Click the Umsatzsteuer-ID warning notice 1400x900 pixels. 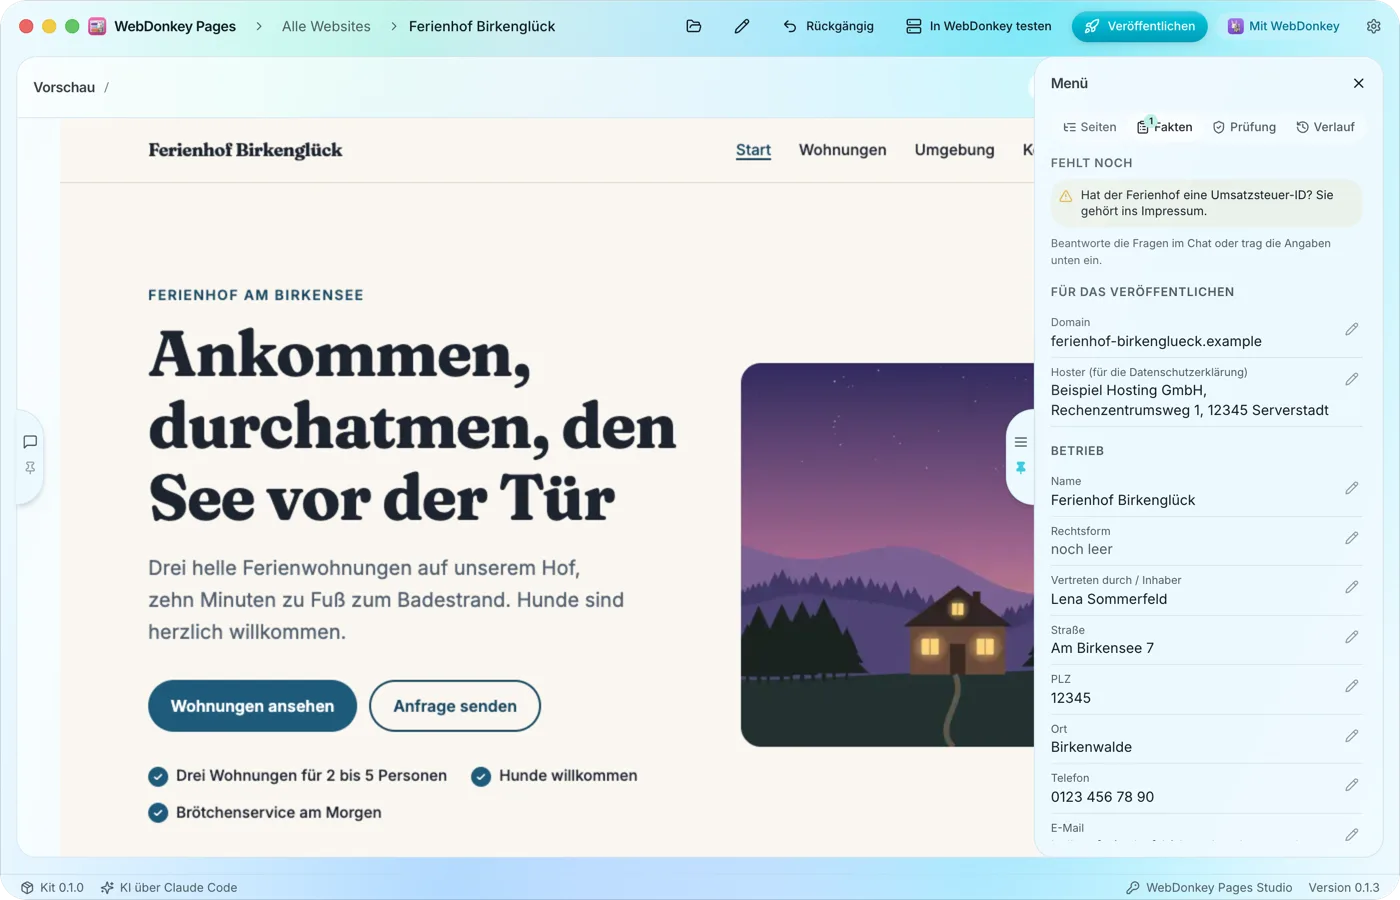pos(1206,203)
